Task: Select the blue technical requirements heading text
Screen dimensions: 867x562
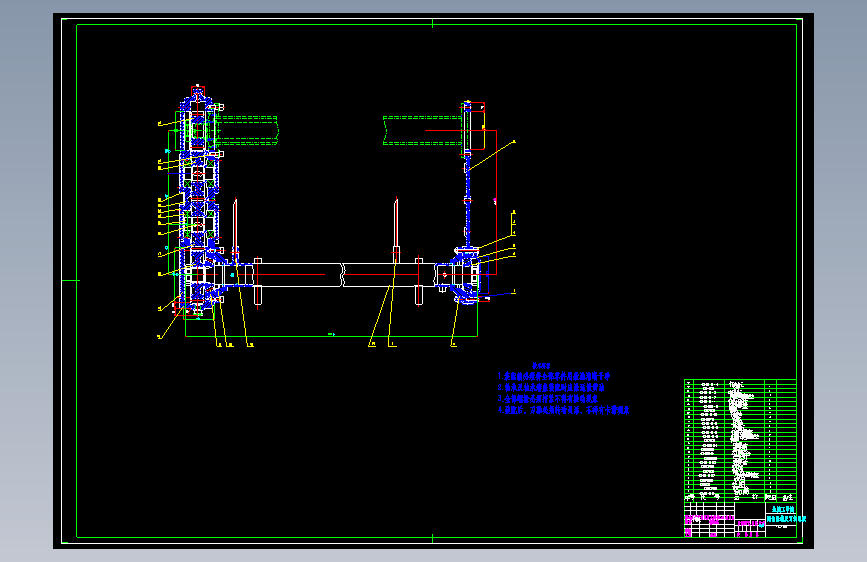Action: click(541, 366)
